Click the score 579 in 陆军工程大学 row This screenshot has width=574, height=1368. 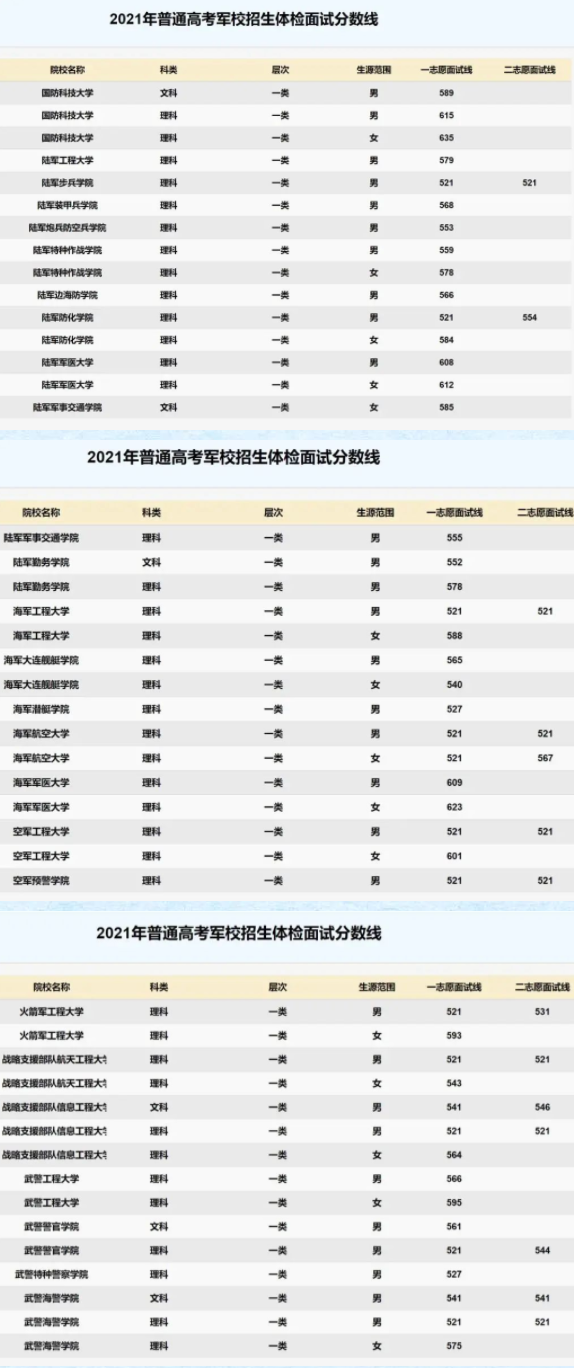click(446, 160)
